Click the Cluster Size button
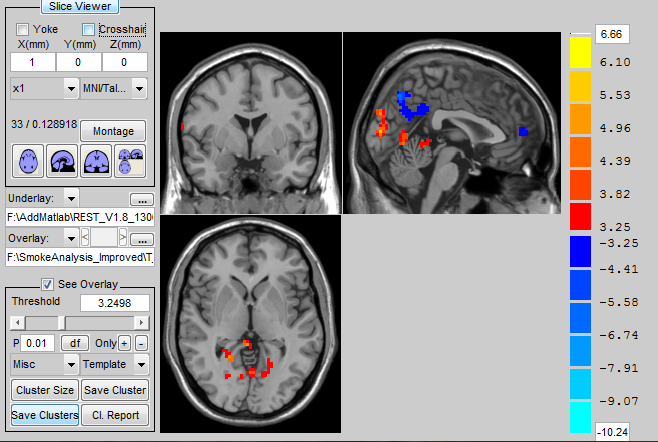Viewport: 658px width, 442px height. click(x=45, y=390)
